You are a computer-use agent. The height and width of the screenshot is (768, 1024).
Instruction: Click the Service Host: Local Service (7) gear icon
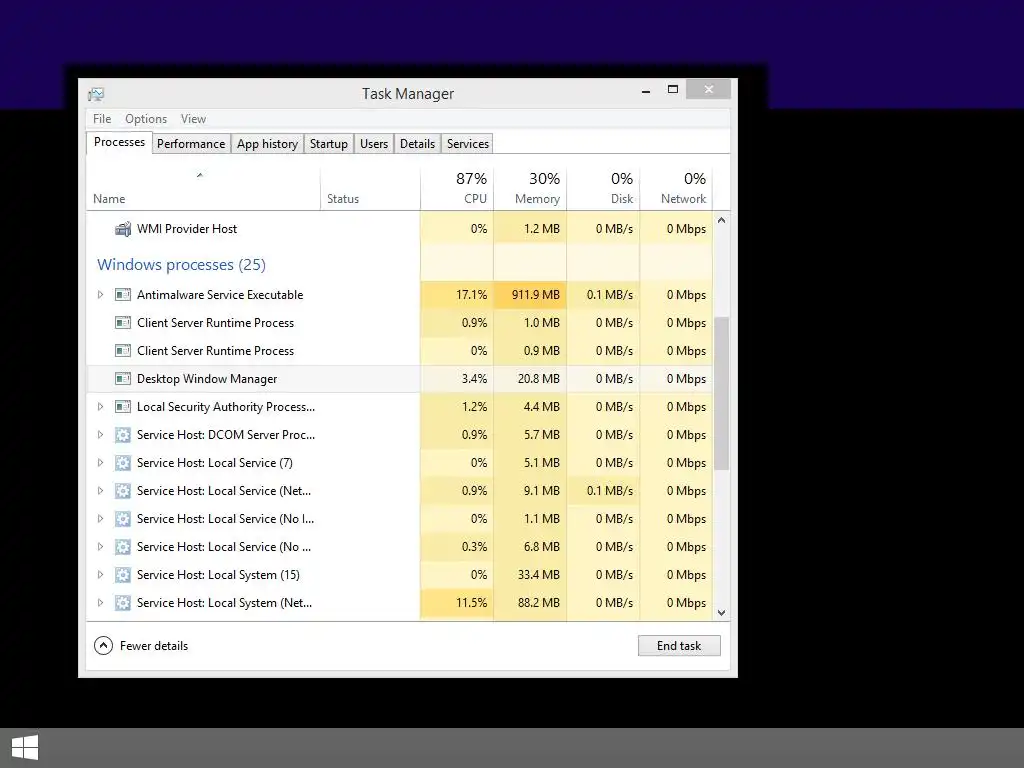pyautogui.click(x=123, y=463)
